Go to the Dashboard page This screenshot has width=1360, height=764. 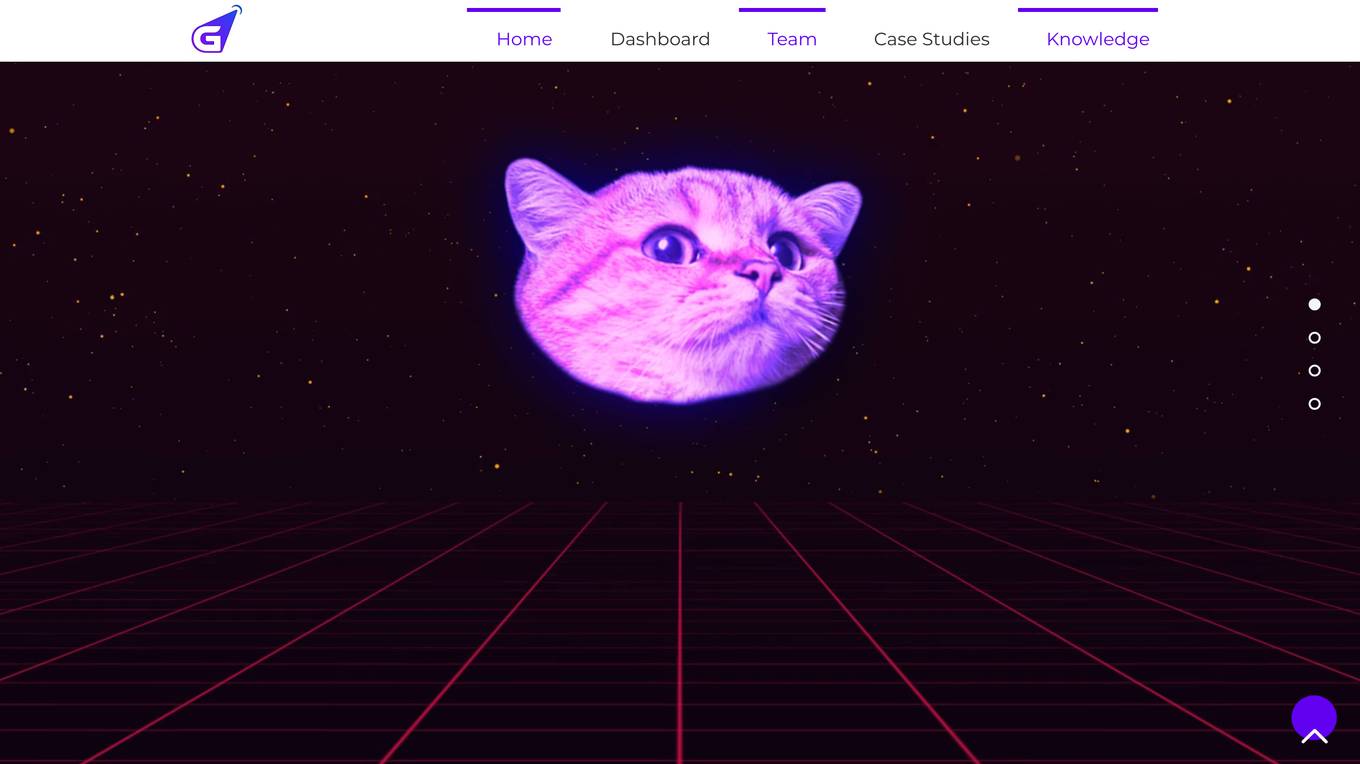660,39
